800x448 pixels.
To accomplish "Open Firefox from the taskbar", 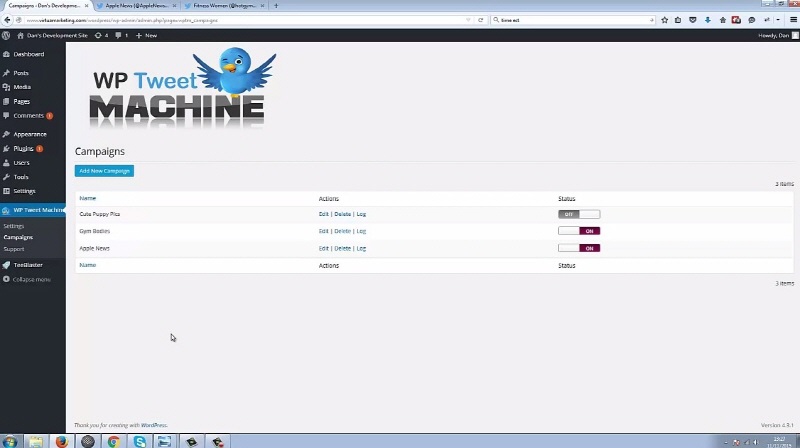I will (62, 441).
